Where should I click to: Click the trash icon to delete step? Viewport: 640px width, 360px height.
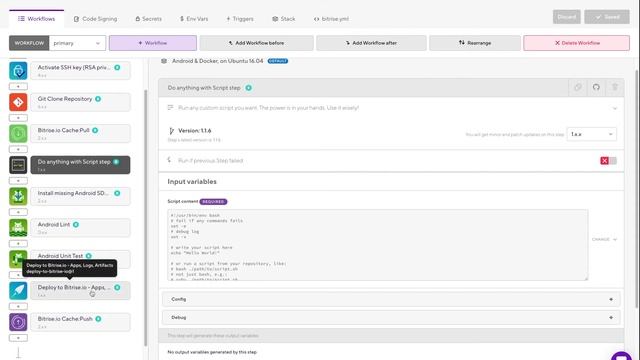615,87
